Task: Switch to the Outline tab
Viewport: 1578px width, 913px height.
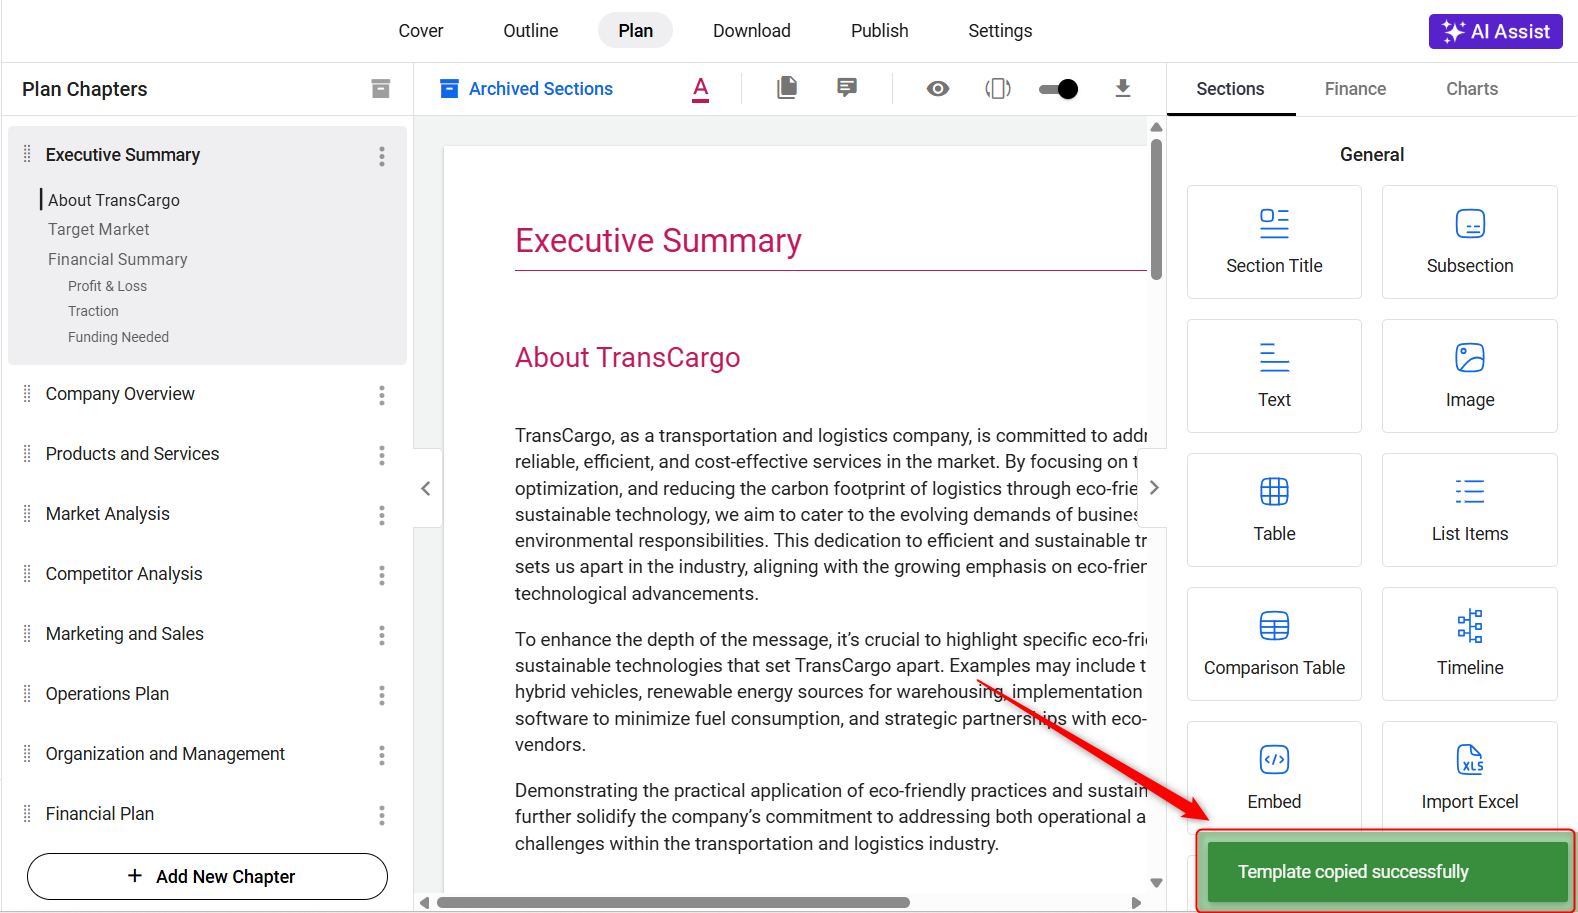Action: (x=531, y=31)
